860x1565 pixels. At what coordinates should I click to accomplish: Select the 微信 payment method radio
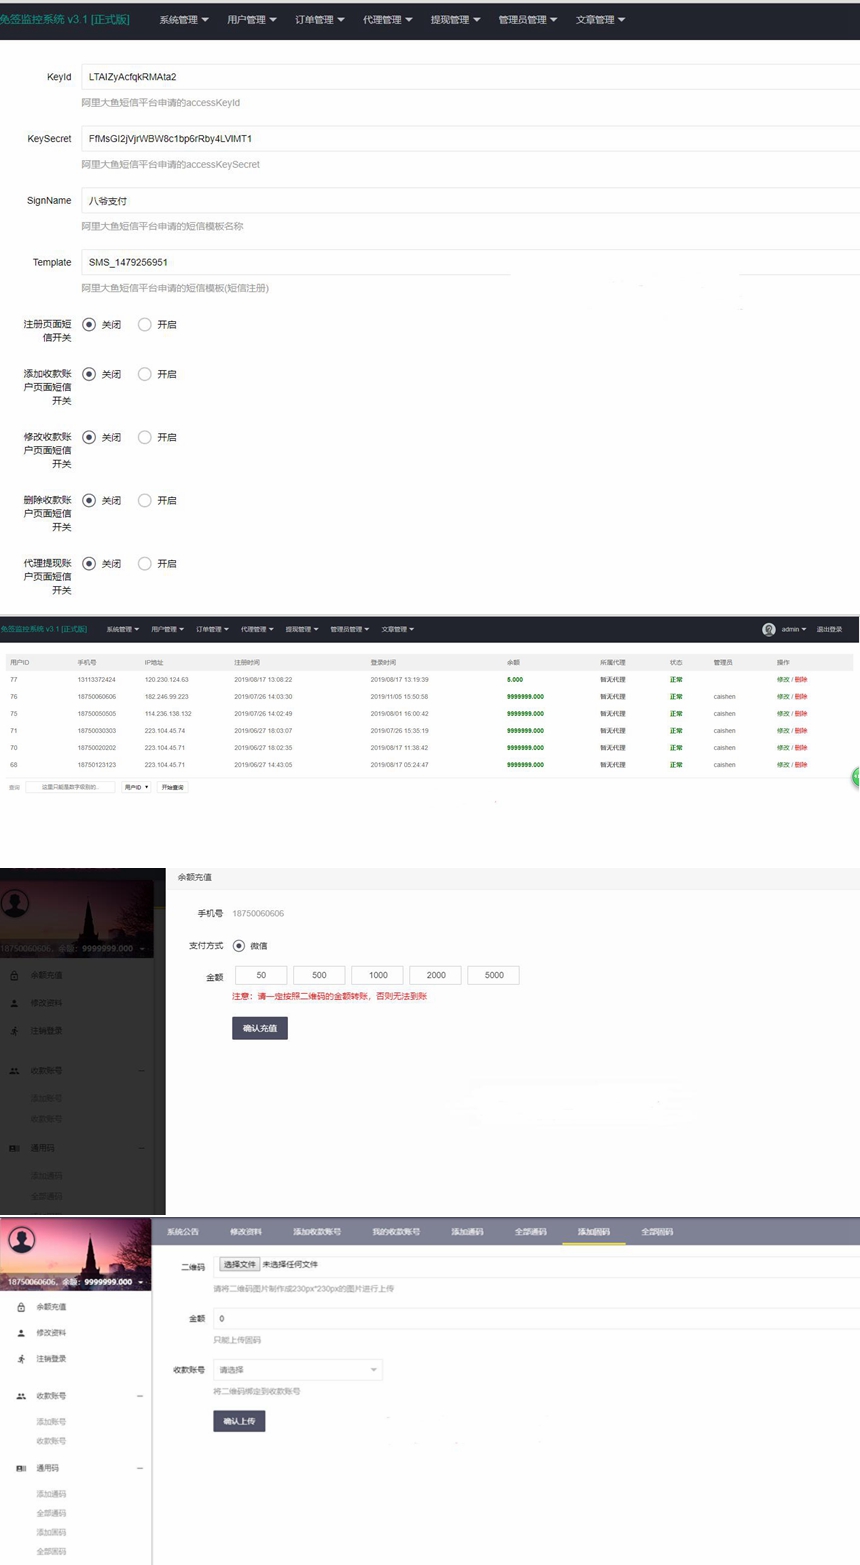click(239, 946)
